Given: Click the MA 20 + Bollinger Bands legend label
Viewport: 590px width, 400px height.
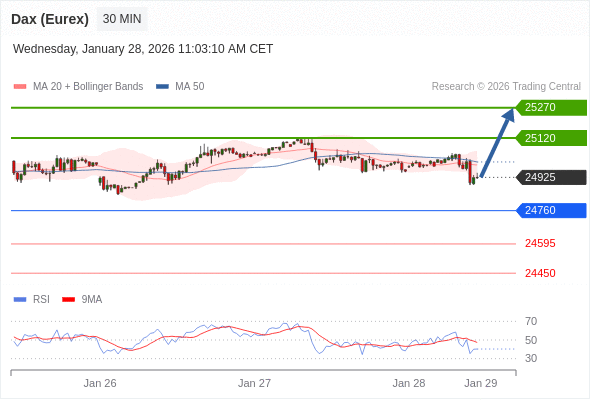Looking at the screenshot, I should (88, 87).
